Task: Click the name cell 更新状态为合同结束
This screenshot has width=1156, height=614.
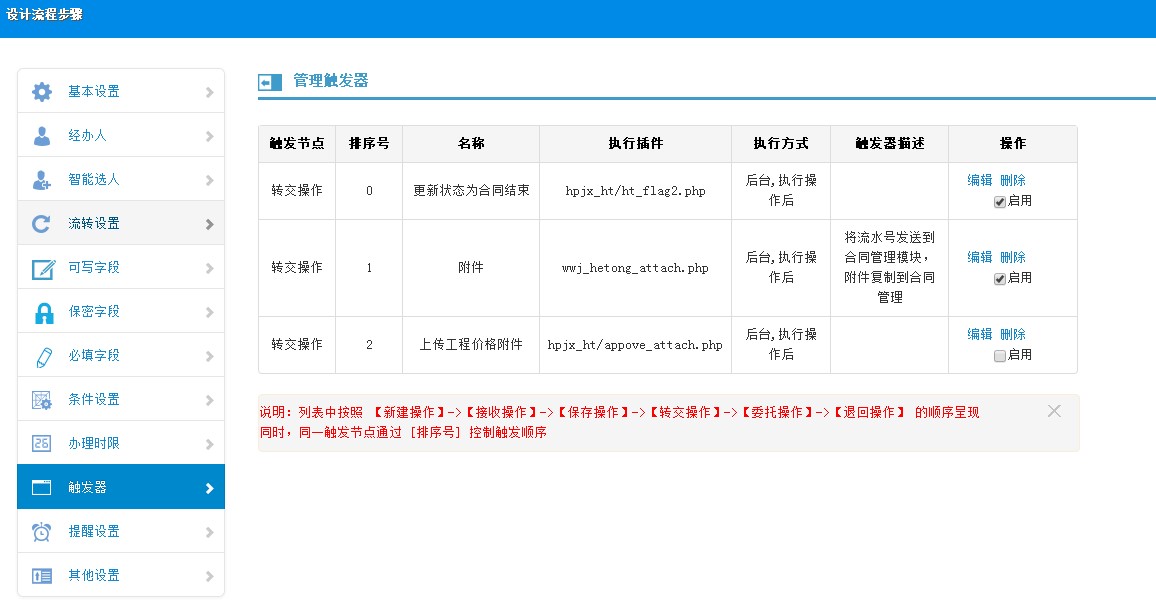Action: coord(471,191)
